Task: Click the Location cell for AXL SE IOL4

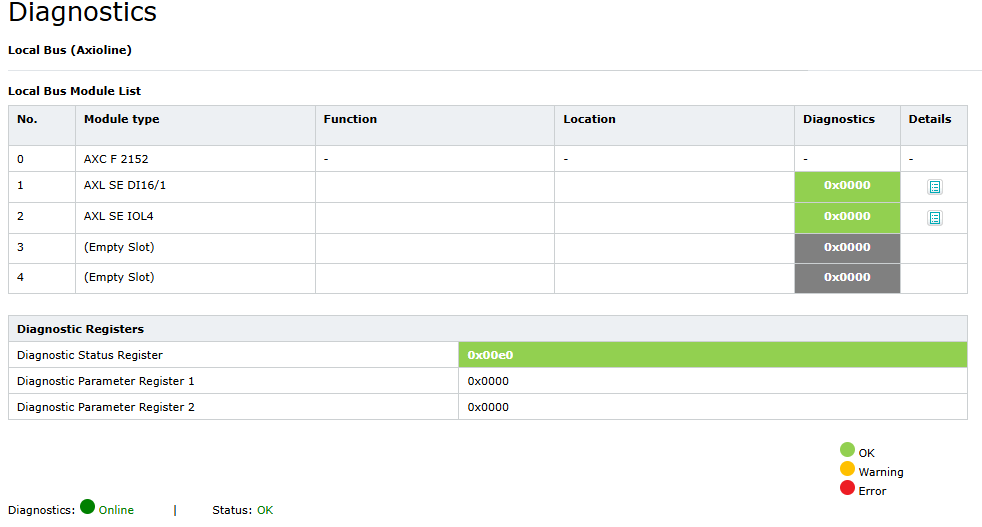Action: pyautogui.click(x=674, y=217)
